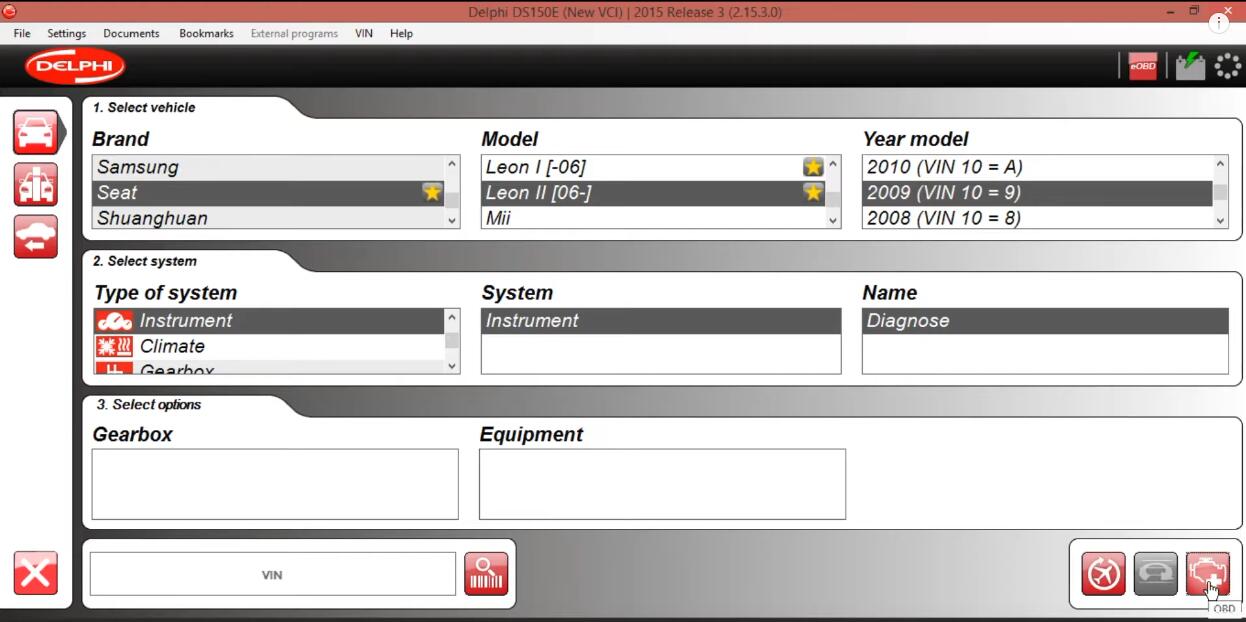Open the VIN menu

[x=364, y=33]
